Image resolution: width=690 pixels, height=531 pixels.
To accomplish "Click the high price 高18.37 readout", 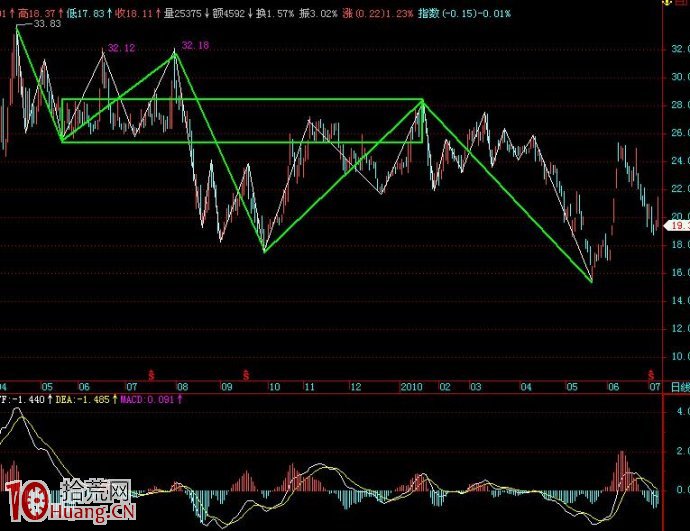I will point(36,14).
